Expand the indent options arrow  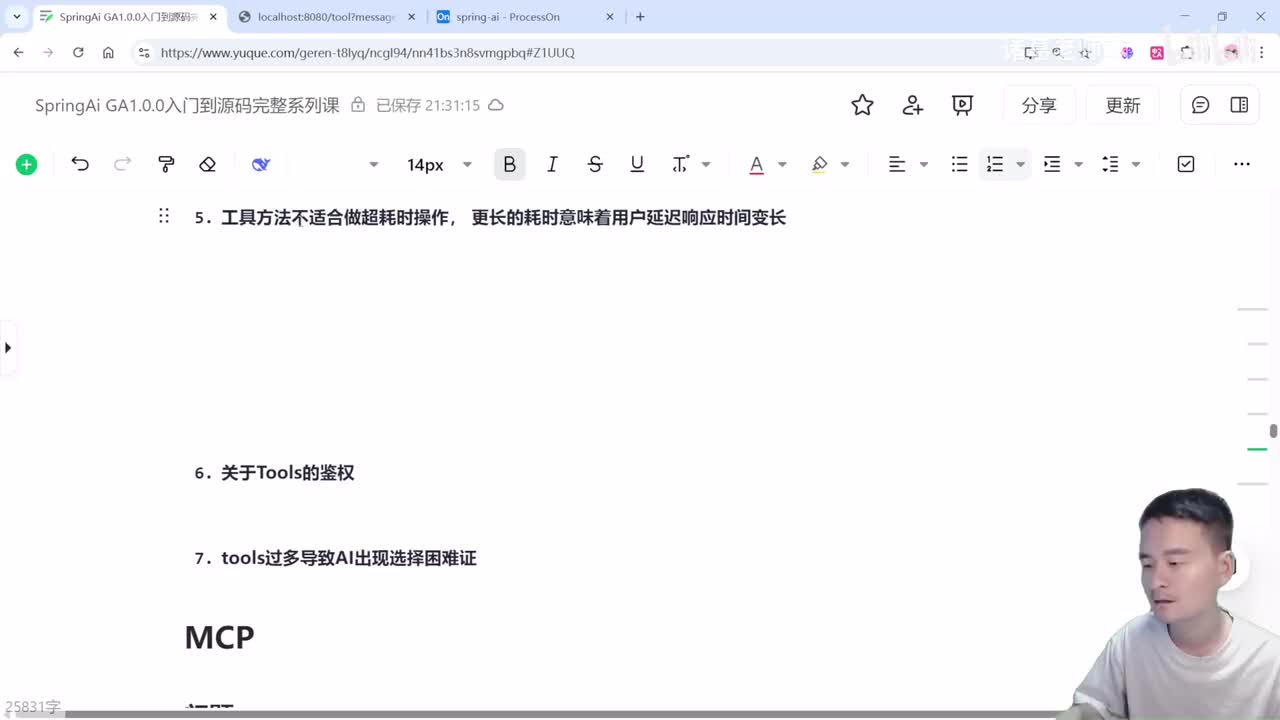click(1078, 164)
